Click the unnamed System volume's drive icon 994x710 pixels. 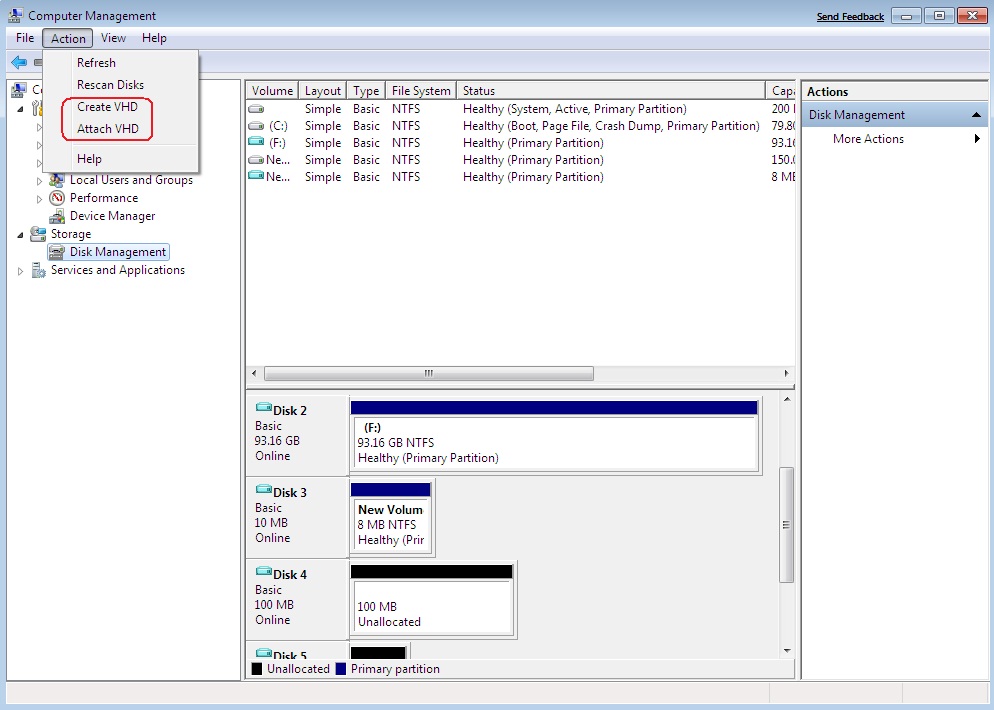coord(256,109)
